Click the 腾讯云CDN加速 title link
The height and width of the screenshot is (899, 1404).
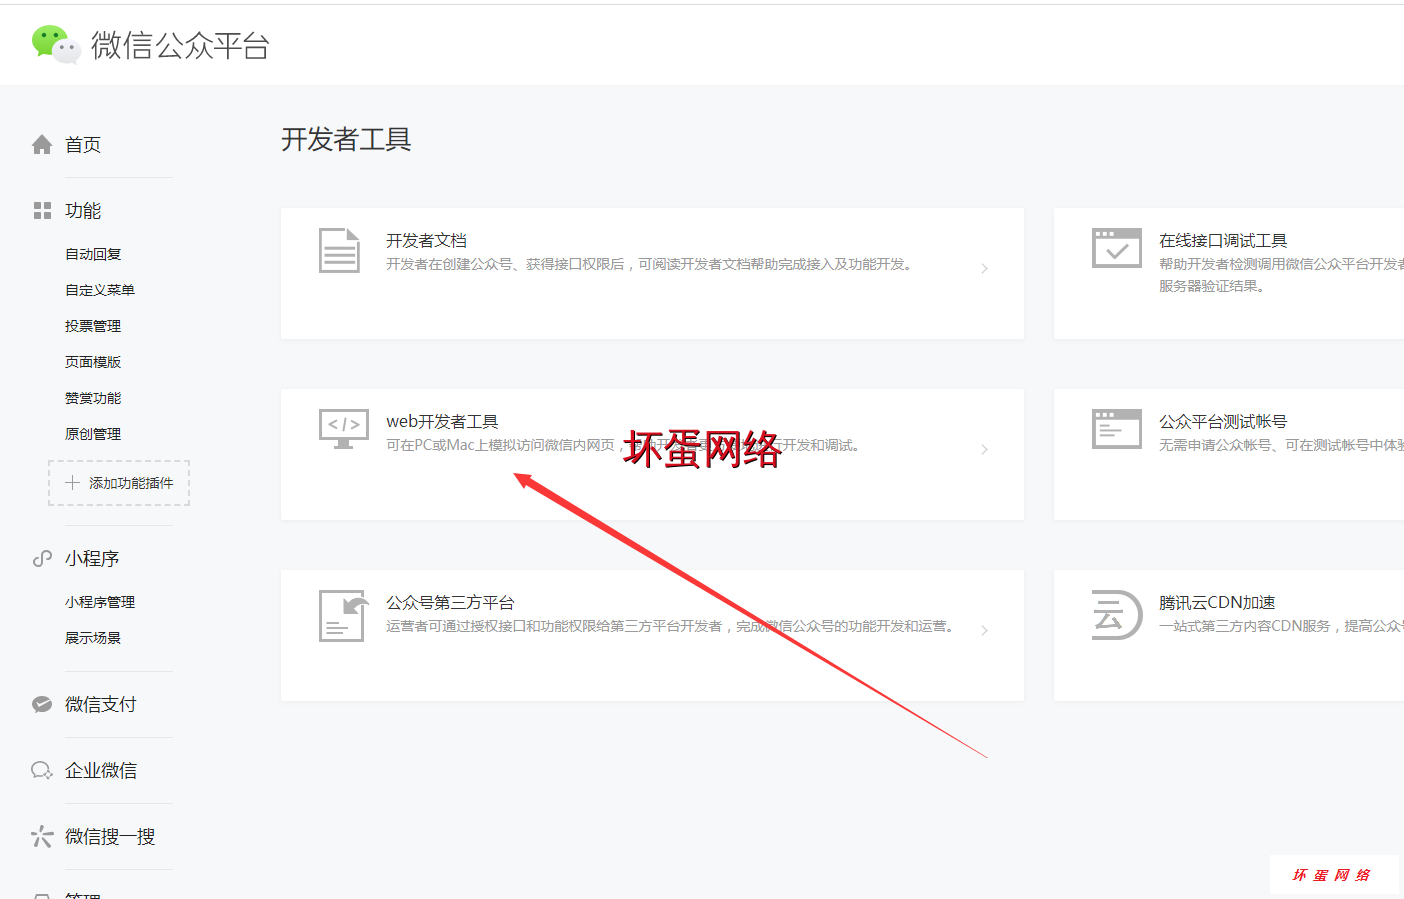(x=1217, y=603)
